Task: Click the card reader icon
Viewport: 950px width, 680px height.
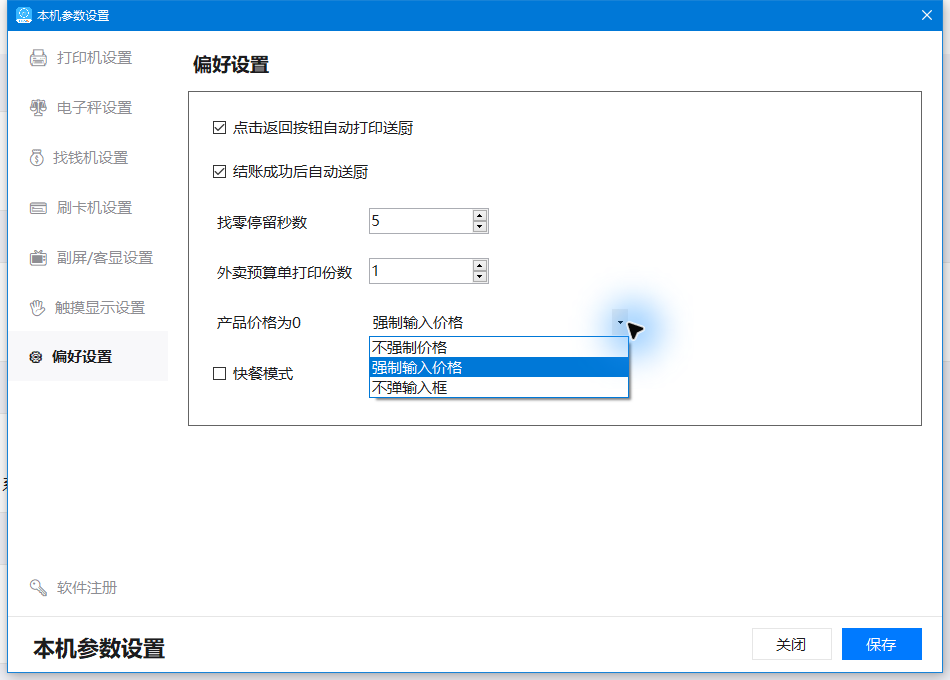Action: point(38,208)
